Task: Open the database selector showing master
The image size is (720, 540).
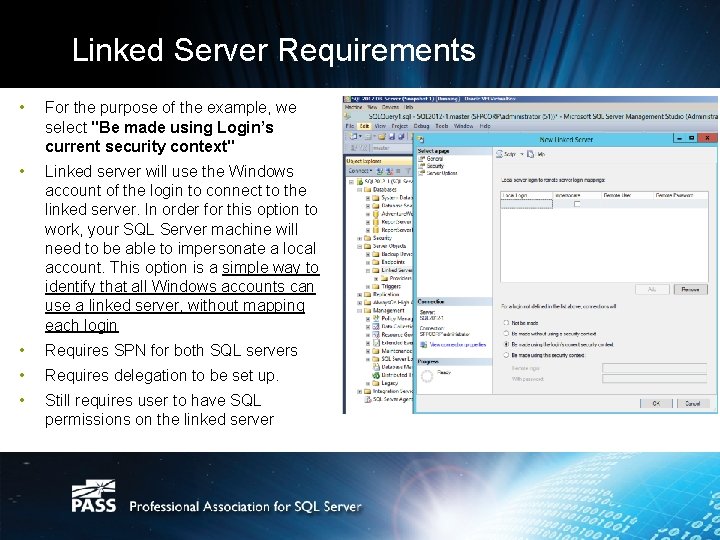Action: pos(392,148)
